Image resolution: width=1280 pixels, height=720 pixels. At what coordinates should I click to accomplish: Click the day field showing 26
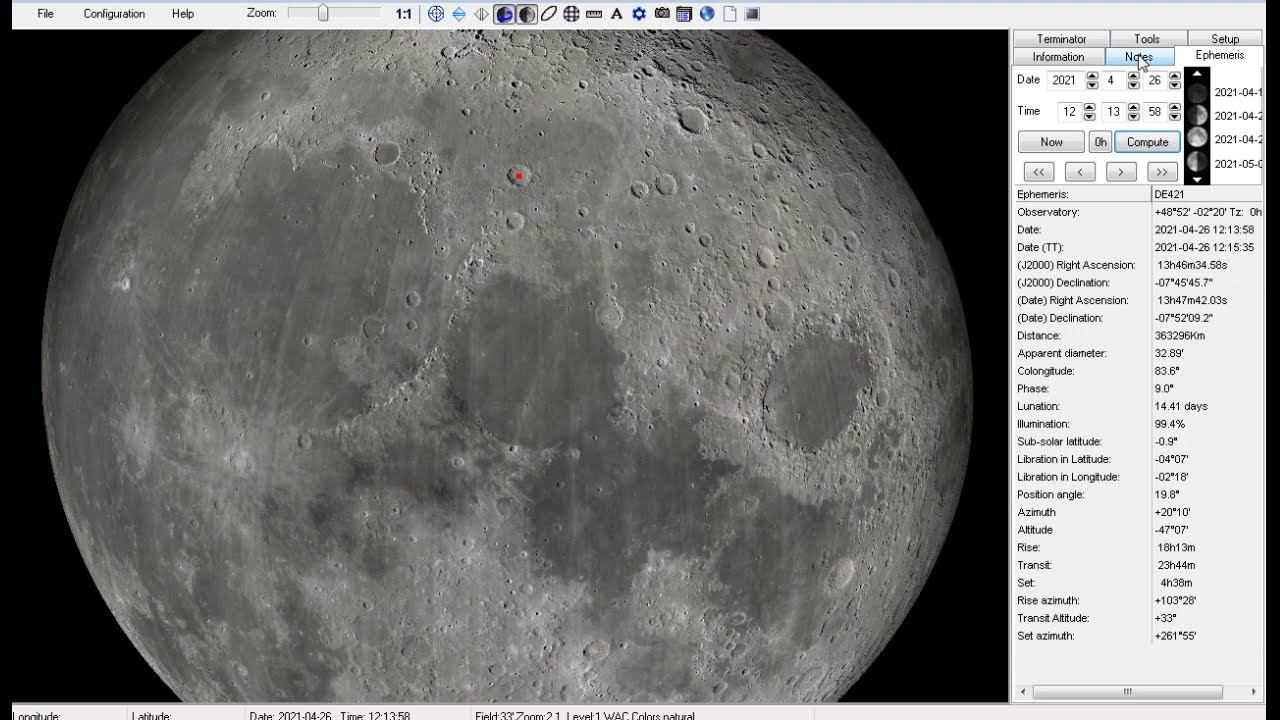(x=1155, y=80)
